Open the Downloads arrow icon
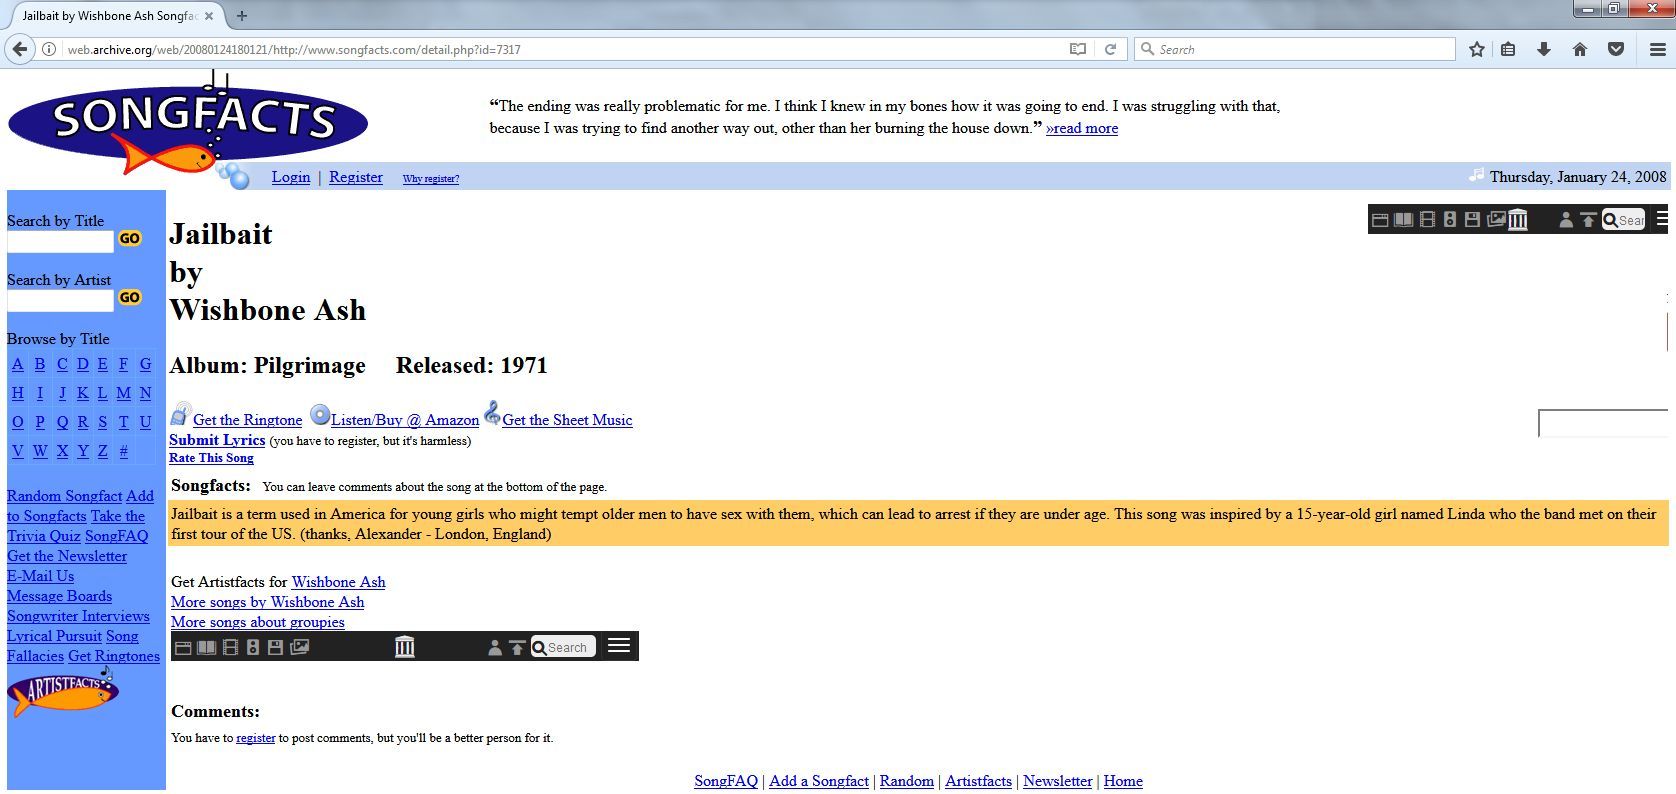The image size is (1676, 794). coord(1544,49)
